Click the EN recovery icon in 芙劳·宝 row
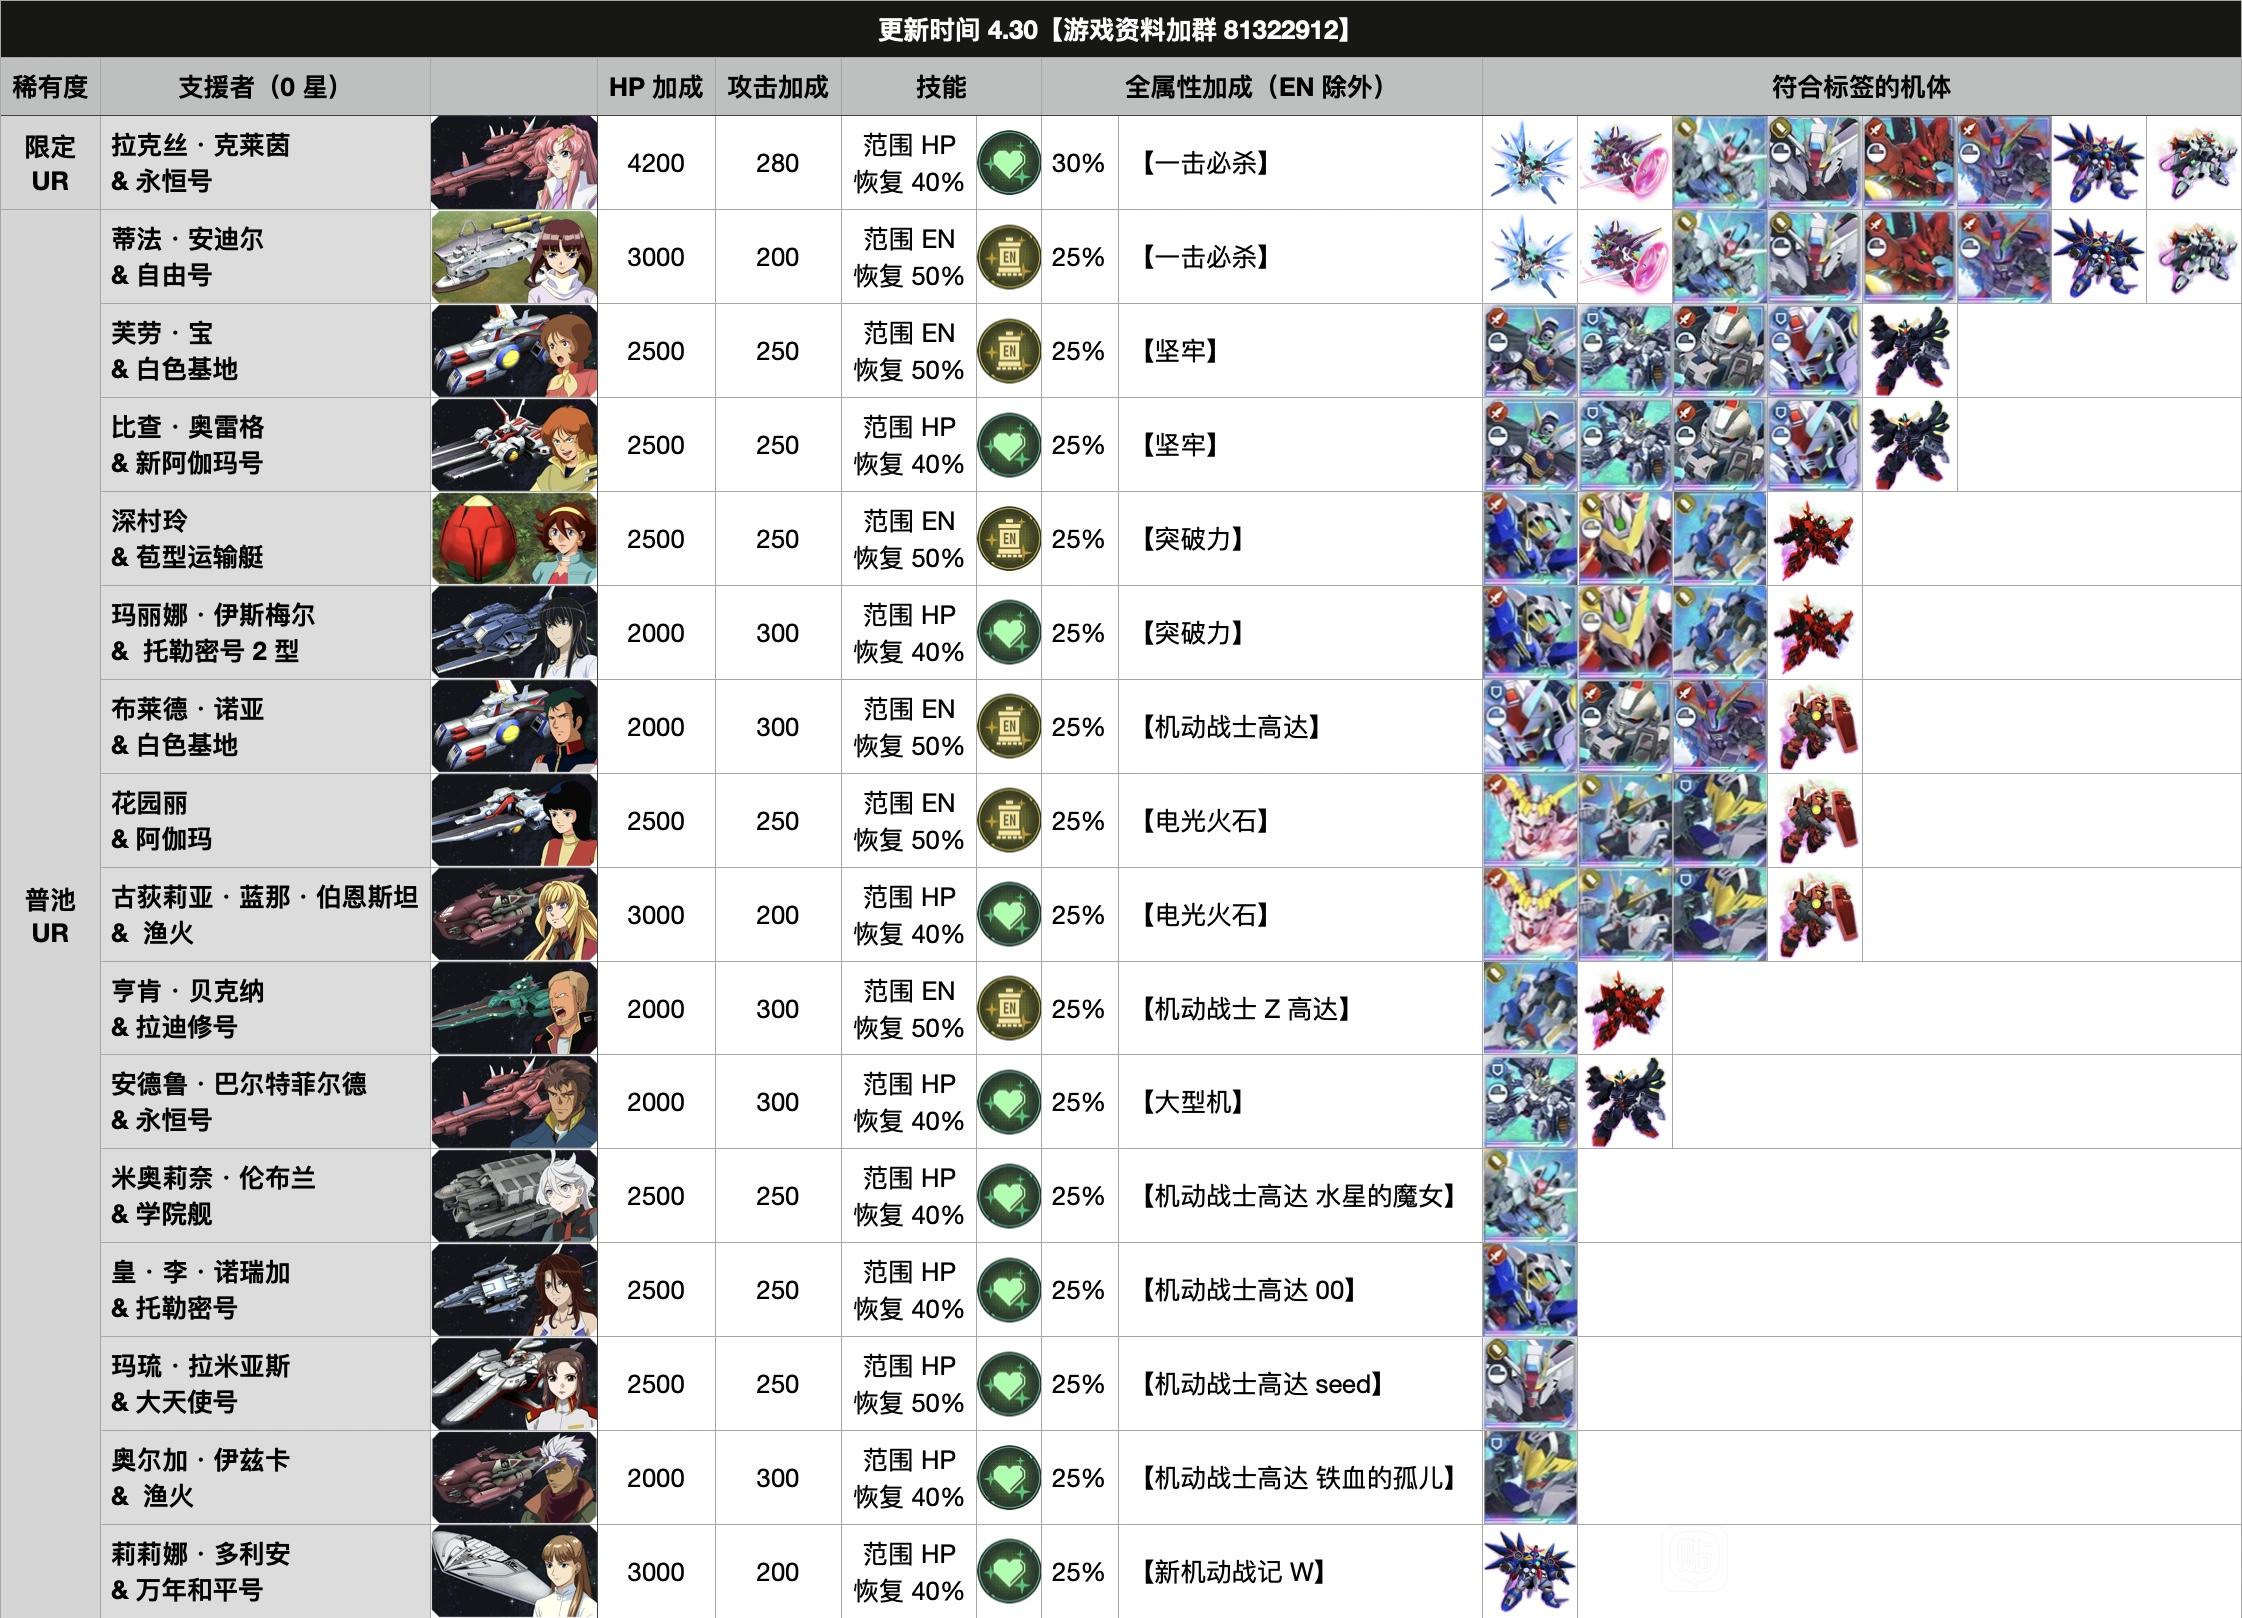Viewport: 2242px width, 1618px height. click(1009, 351)
